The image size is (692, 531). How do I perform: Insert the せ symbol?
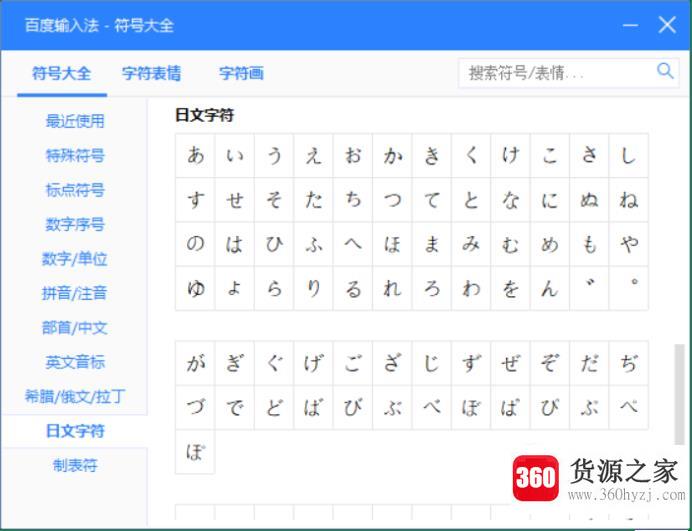click(x=235, y=200)
